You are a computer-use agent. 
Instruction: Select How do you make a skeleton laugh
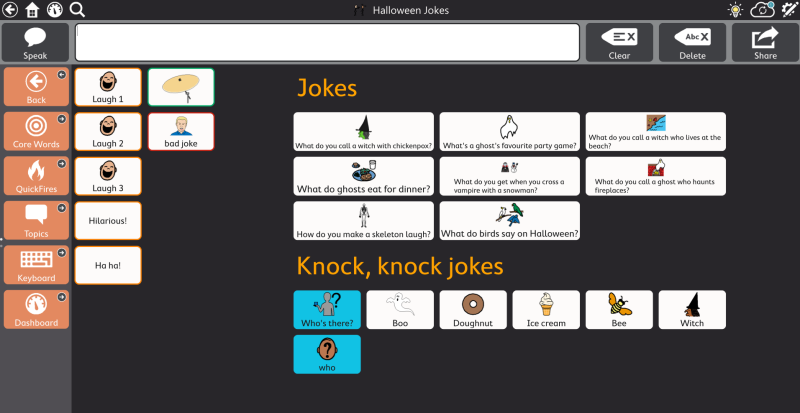click(x=364, y=221)
